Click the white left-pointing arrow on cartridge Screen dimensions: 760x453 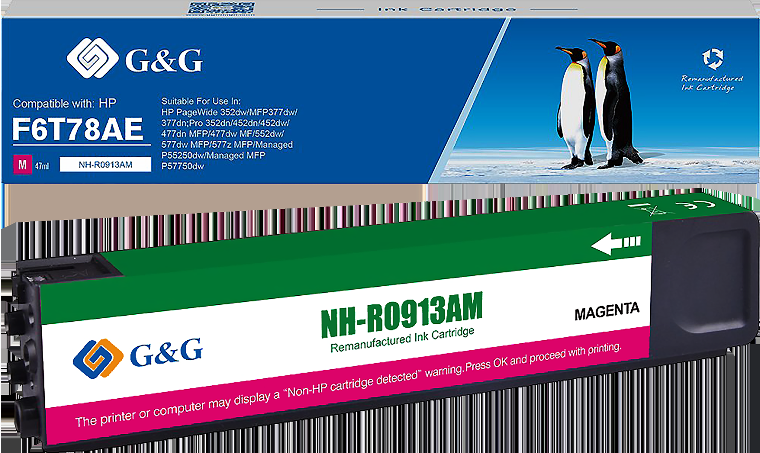click(x=615, y=243)
